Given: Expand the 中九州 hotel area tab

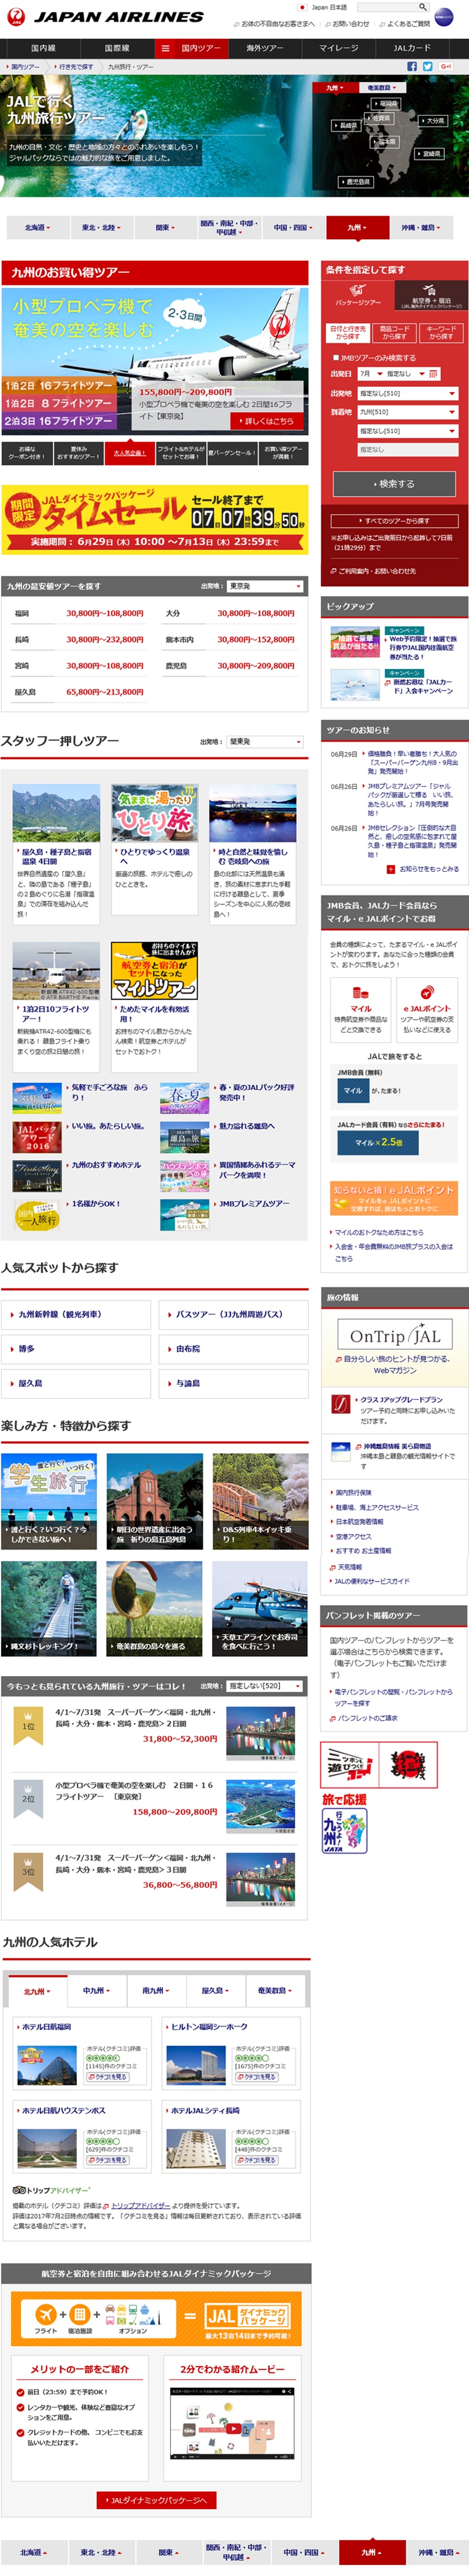Looking at the screenshot, I should (x=96, y=1991).
